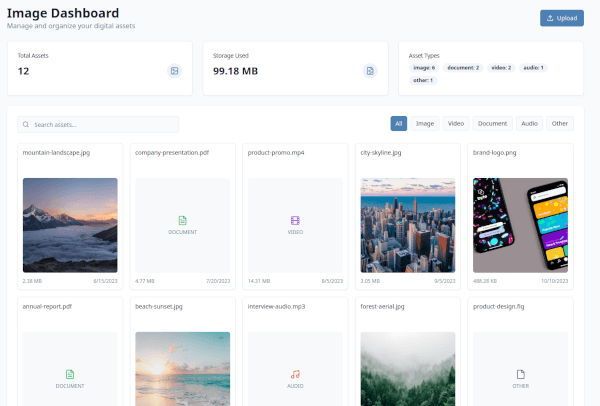Click the product-promo.mp4 file name

point(276,153)
